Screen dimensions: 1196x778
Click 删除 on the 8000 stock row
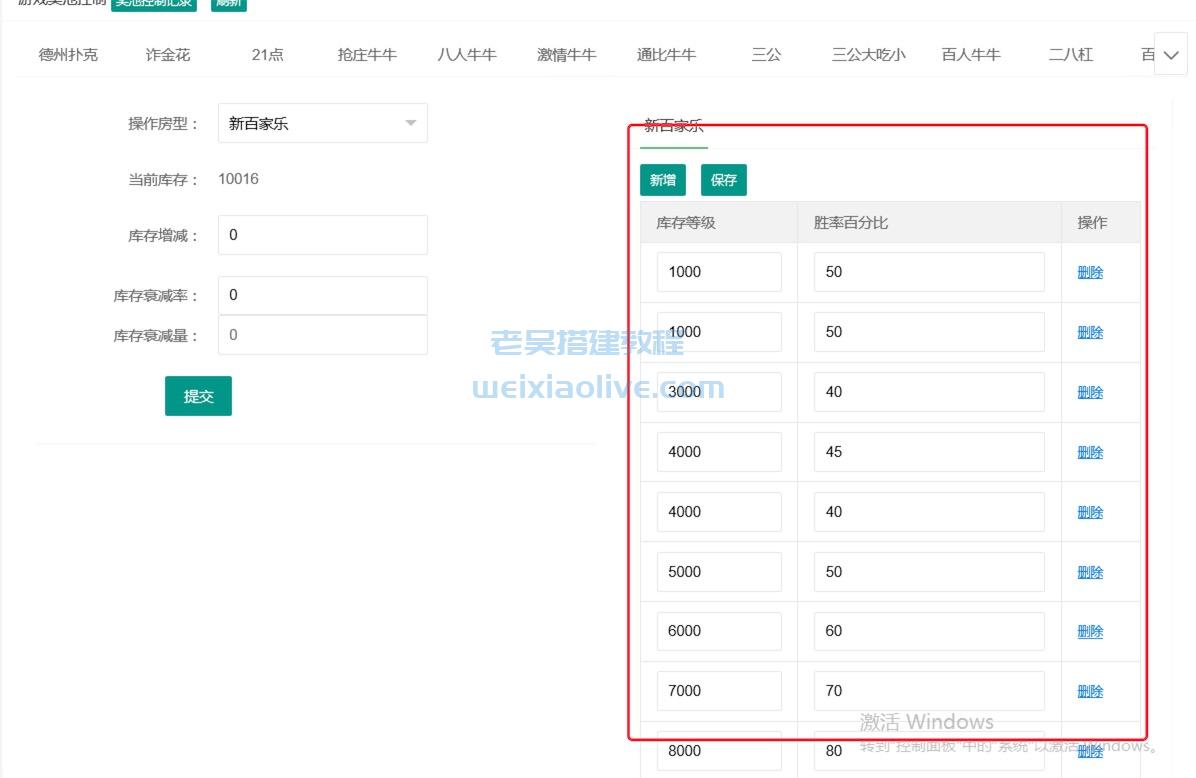(x=1089, y=751)
